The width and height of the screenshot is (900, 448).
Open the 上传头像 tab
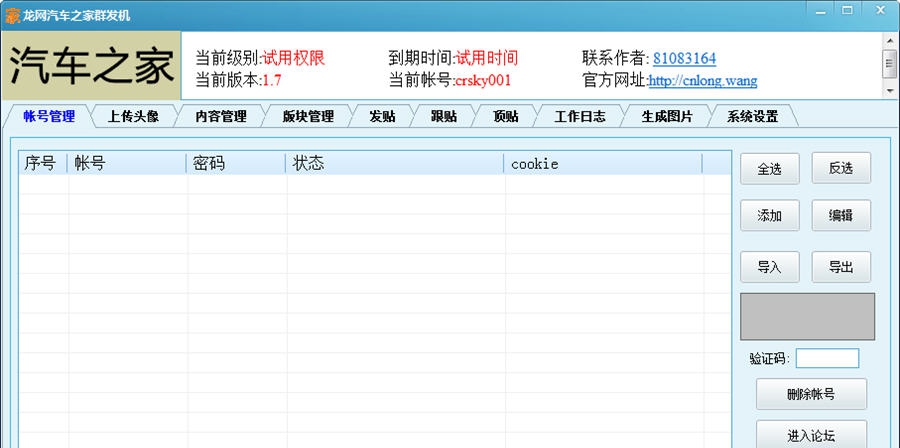(133, 116)
